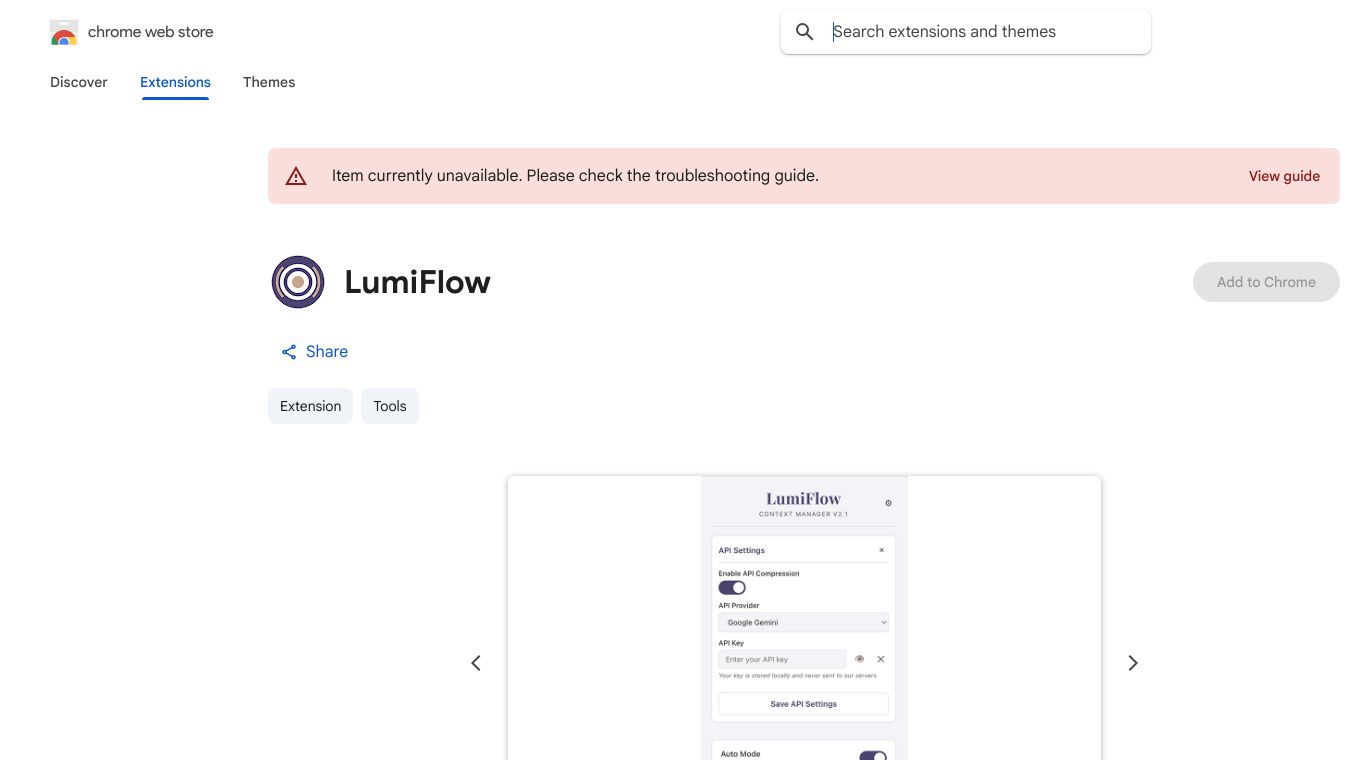Open the Google Gemini provider dropdown

(x=803, y=622)
